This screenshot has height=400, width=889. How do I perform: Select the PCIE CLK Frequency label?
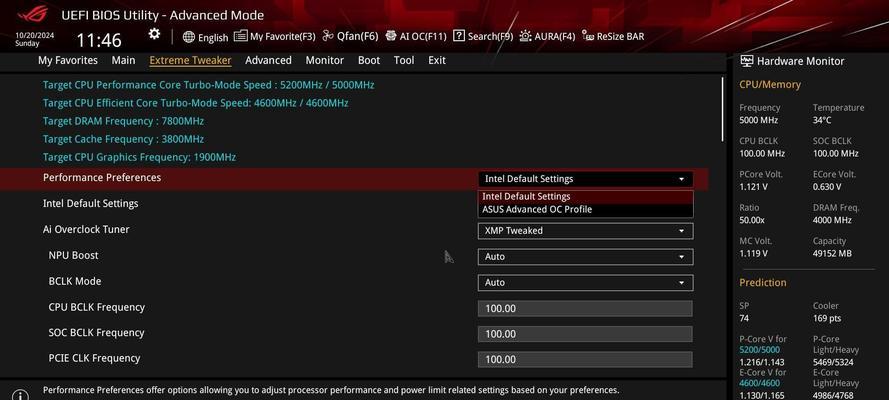(94, 358)
